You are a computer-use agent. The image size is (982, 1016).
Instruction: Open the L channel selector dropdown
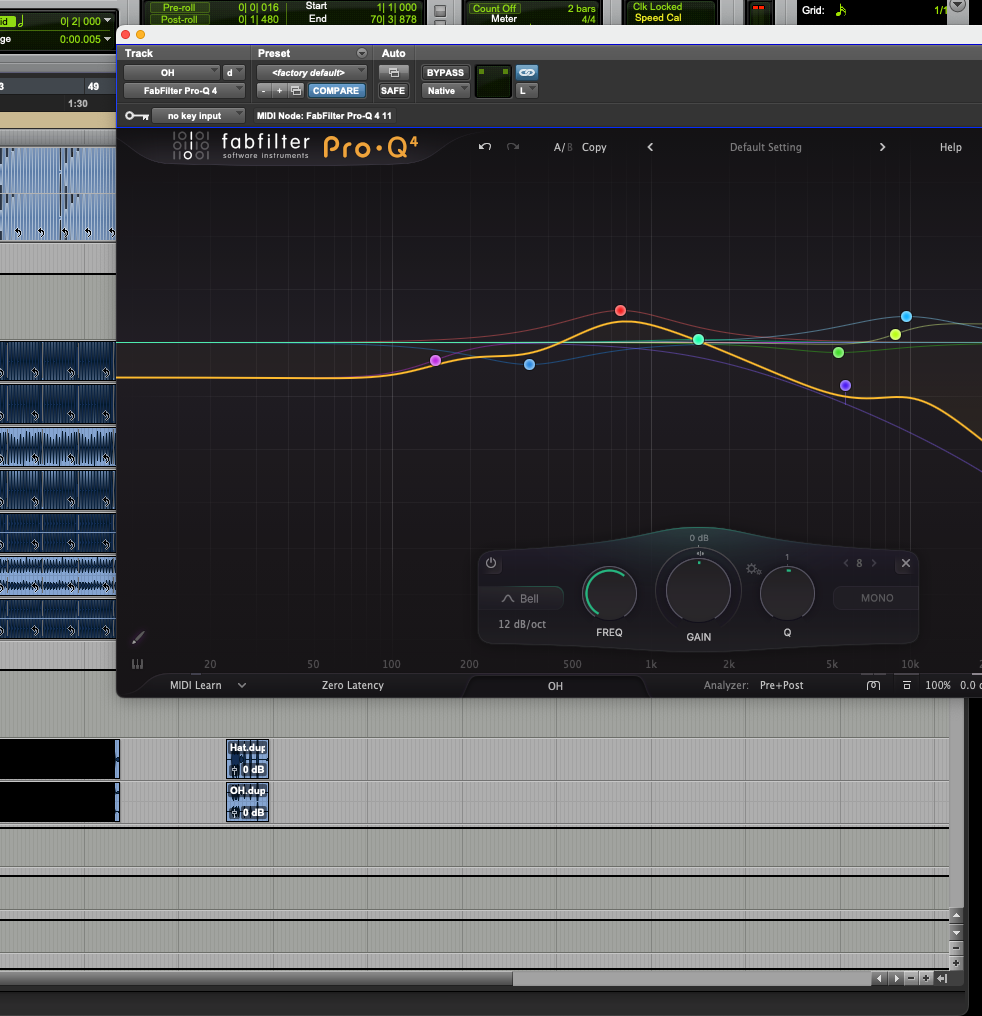(x=527, y=91)
